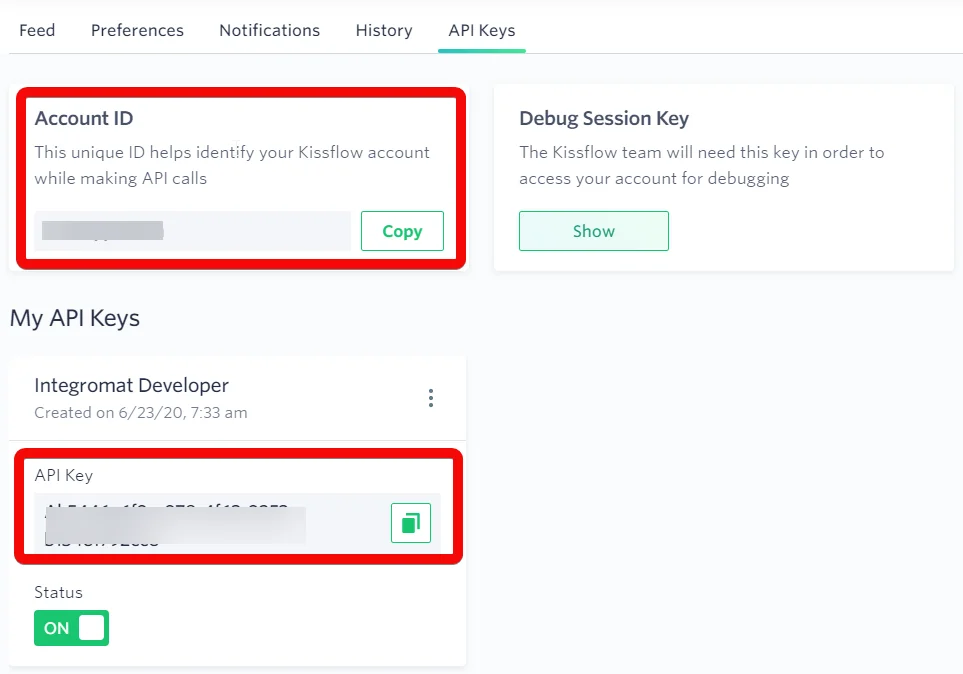Click the blurred Account ID value field
Image resolution: width=963 pixels, height=674 pixels.
tap(192, 231)
